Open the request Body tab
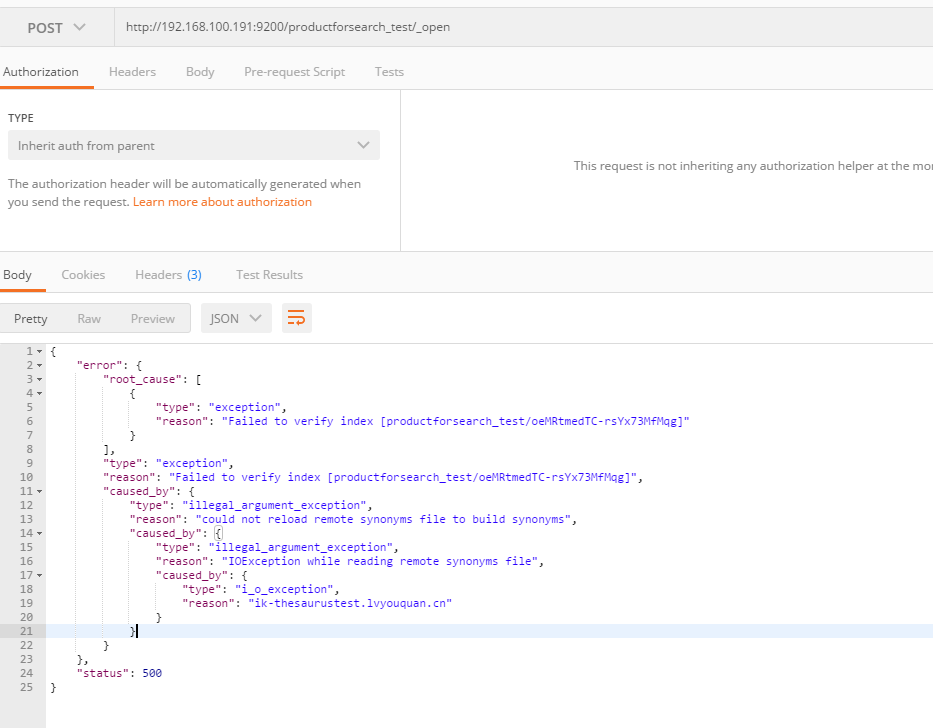 click(200, 72)
